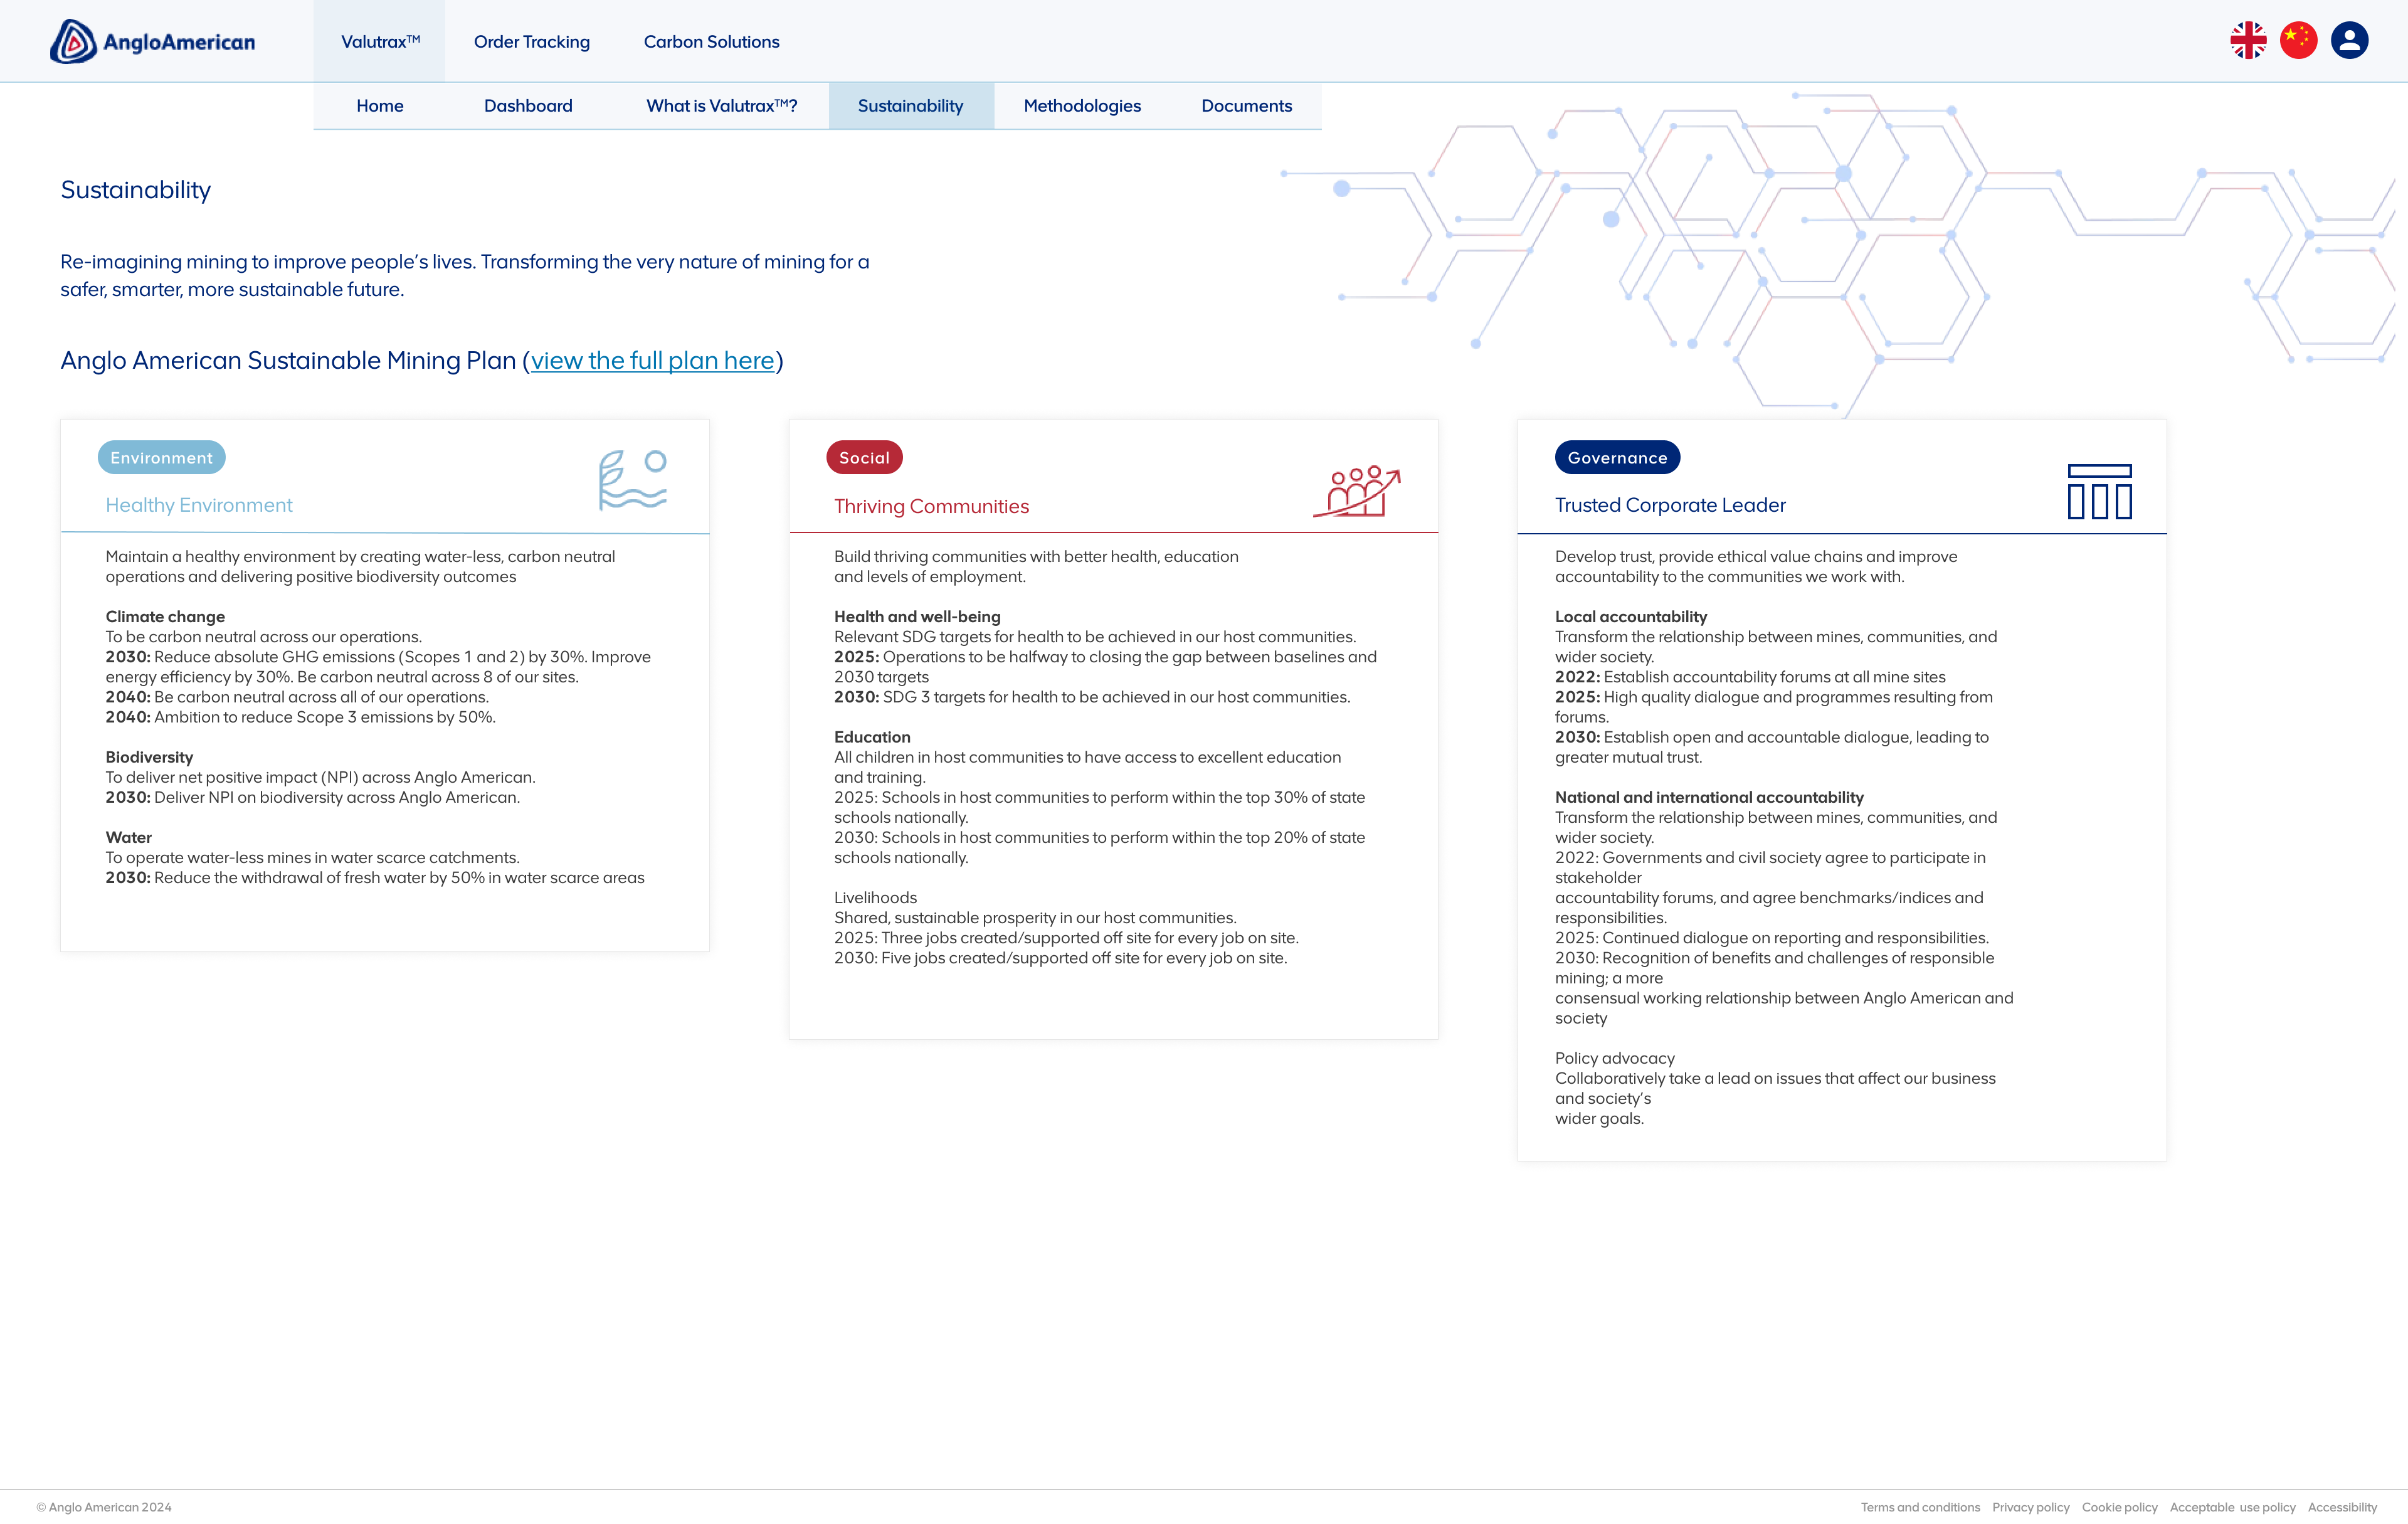Click 'Reduce the withdrawal of fresh water' line

[x=375, y=878]
